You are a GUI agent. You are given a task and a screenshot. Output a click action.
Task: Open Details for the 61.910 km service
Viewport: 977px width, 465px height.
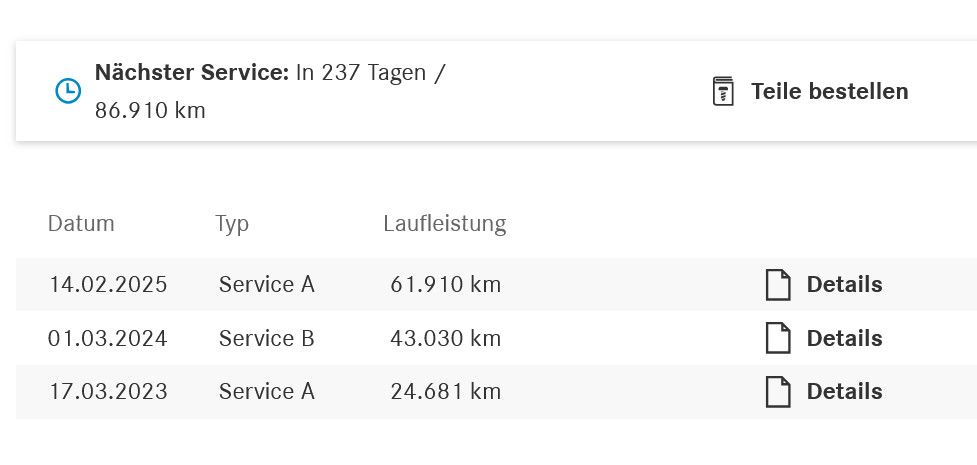click(x=844, y=284)
